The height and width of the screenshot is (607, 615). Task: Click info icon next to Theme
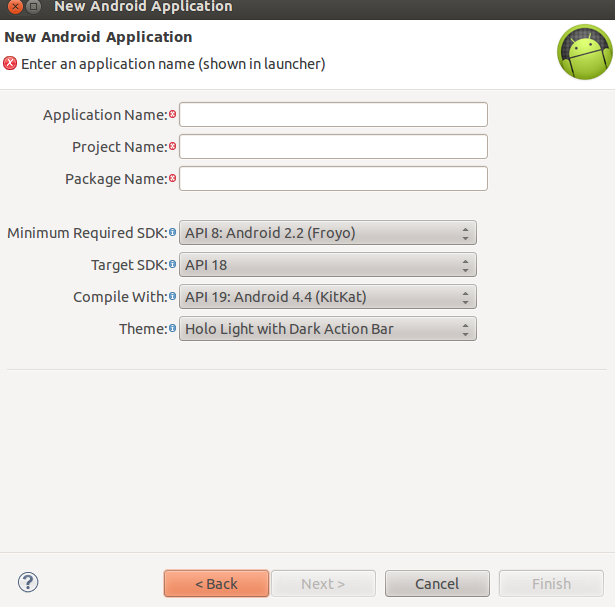[x=172, y=329]
